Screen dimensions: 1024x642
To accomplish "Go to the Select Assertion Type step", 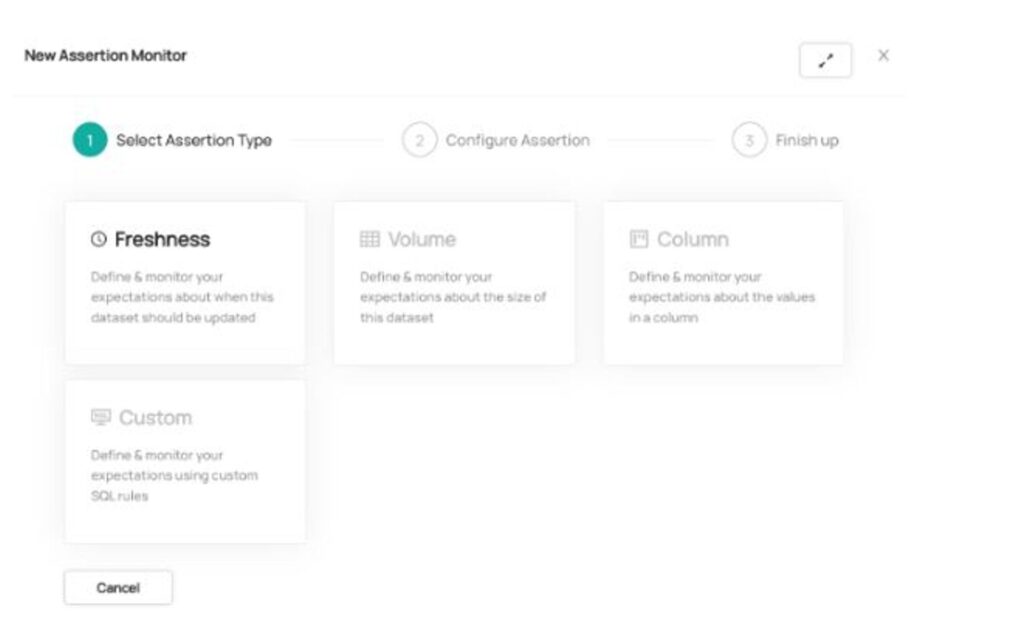I will [193, 141].
